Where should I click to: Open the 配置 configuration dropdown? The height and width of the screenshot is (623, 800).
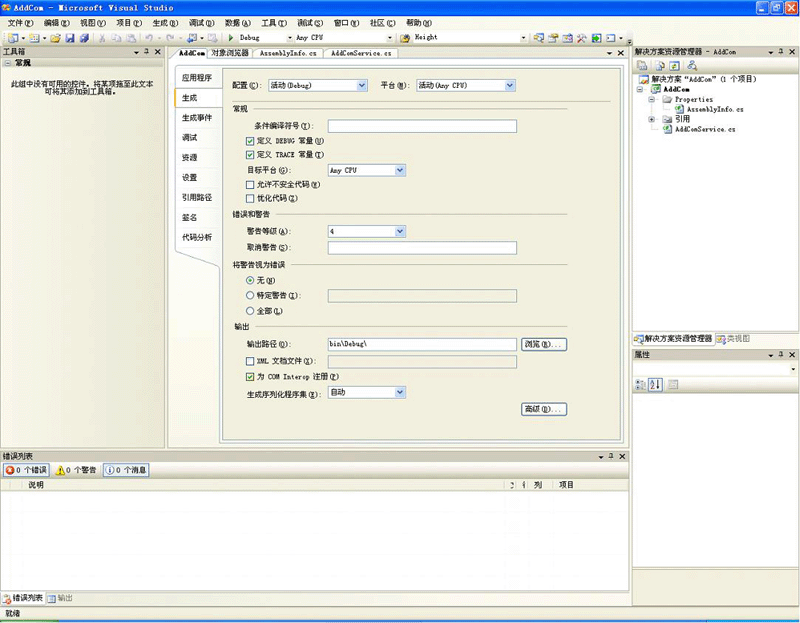[318, 85]
